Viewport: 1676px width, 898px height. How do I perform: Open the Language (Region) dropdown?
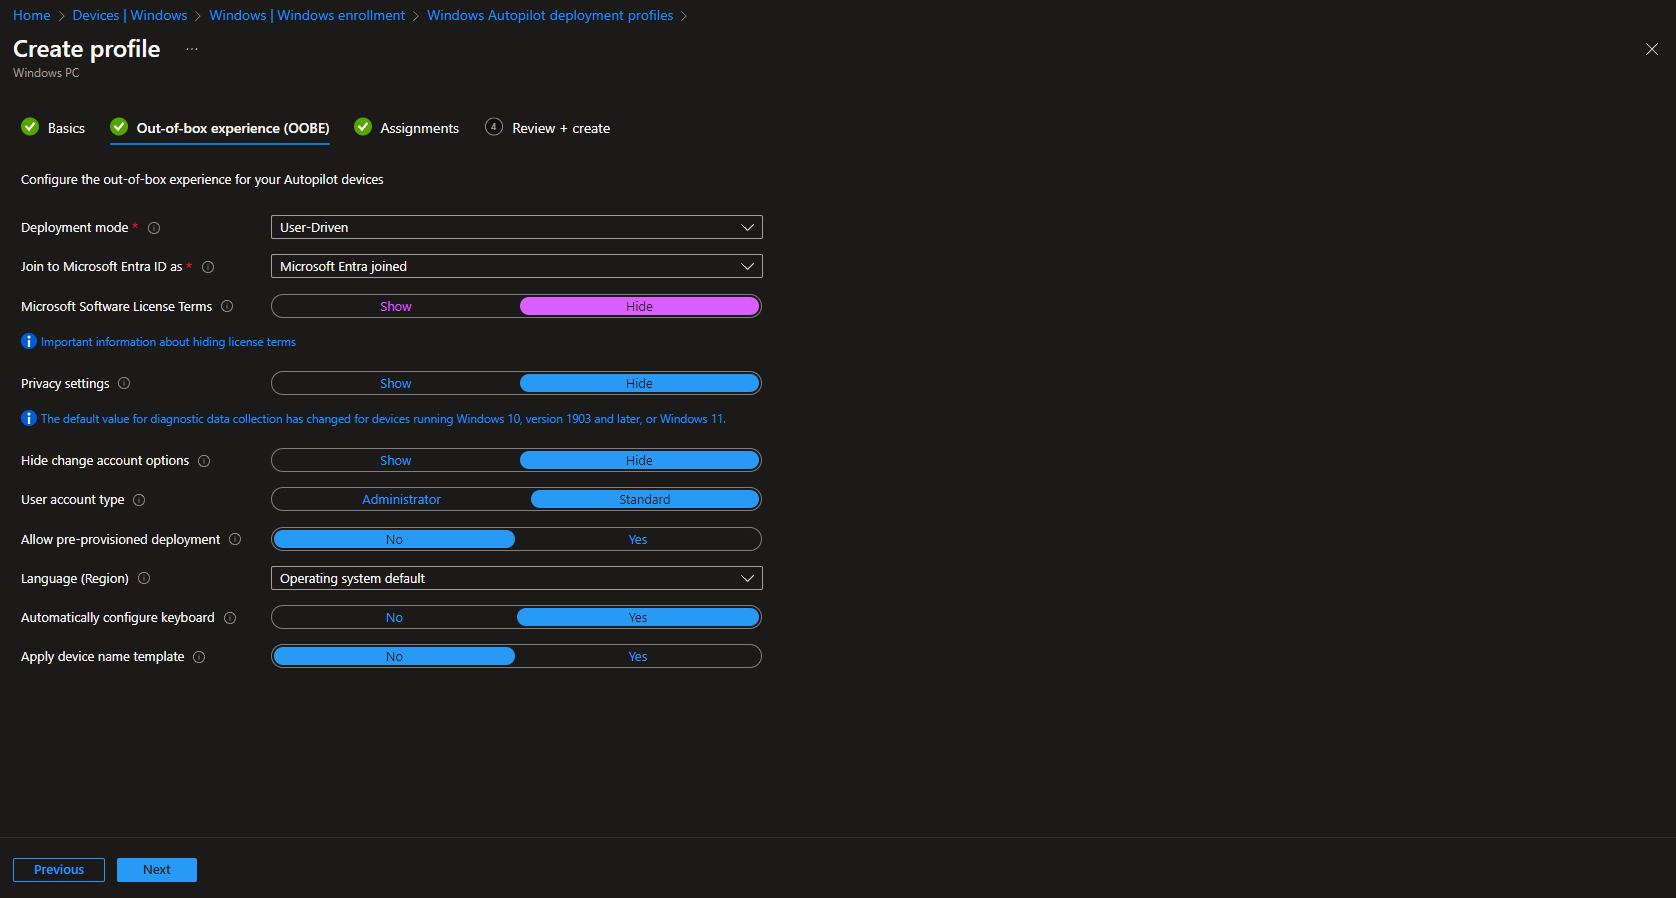pos(517,578)
